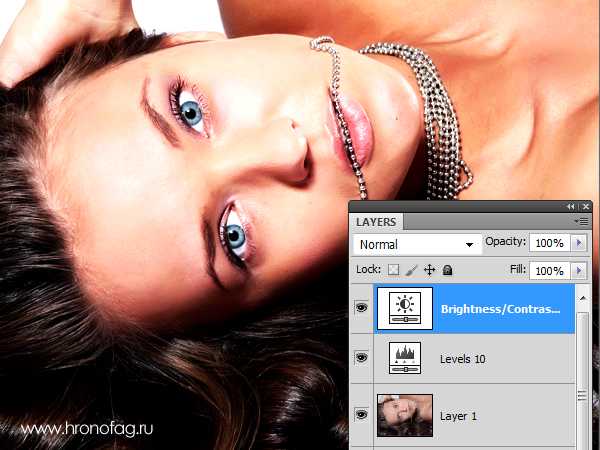
Task: Hide the Brightness/Contrast layer eye
Action: click(x=361, y=307)
